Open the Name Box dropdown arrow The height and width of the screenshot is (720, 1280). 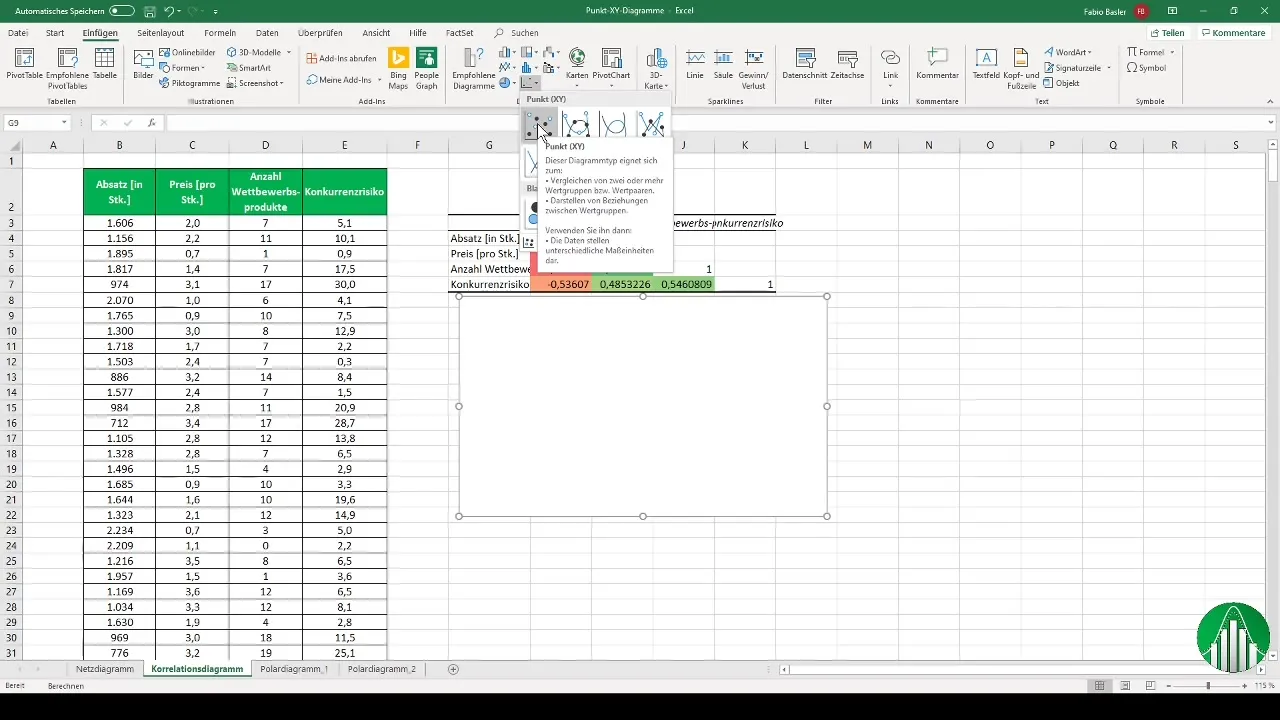click(64, 123)
